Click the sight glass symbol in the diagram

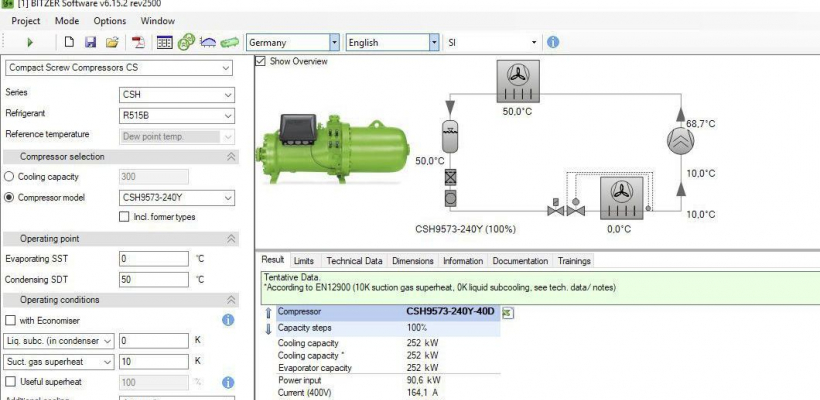pyautogui.click(x=450, y=198)
